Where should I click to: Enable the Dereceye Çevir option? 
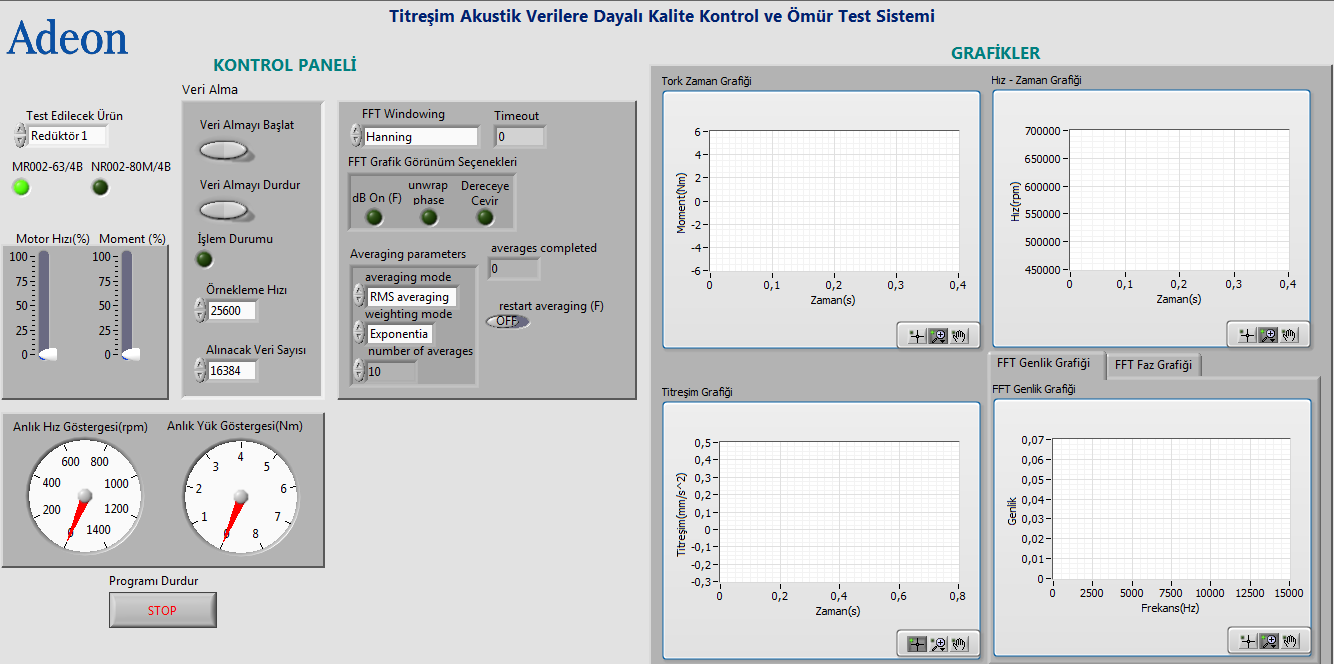tap(485, 217)
